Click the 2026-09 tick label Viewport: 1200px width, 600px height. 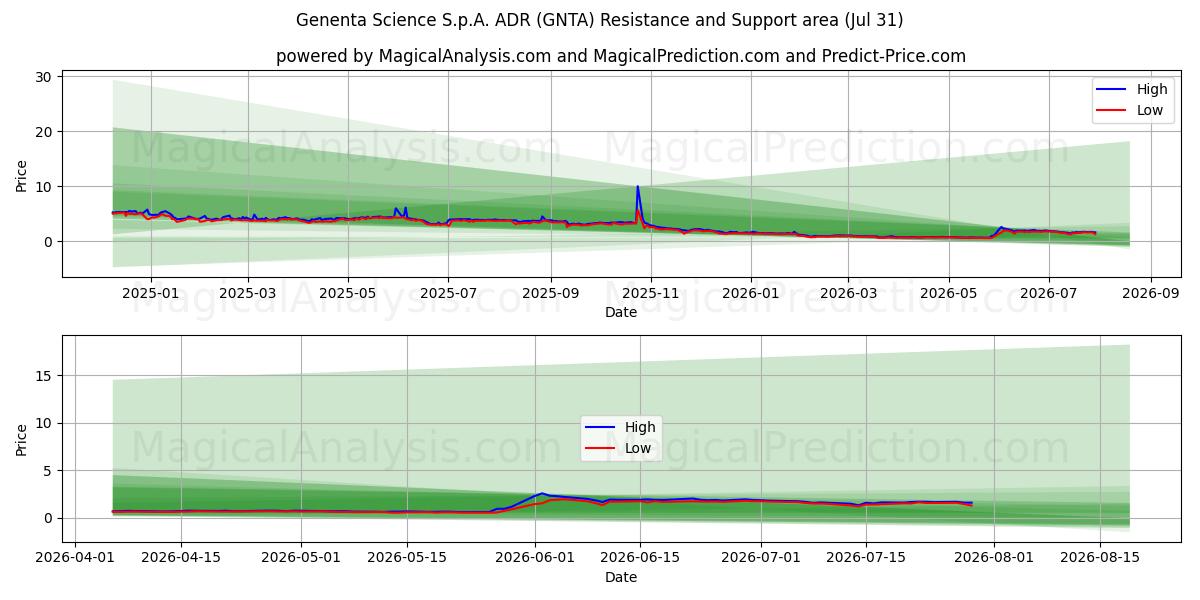tap(1150, 293)
